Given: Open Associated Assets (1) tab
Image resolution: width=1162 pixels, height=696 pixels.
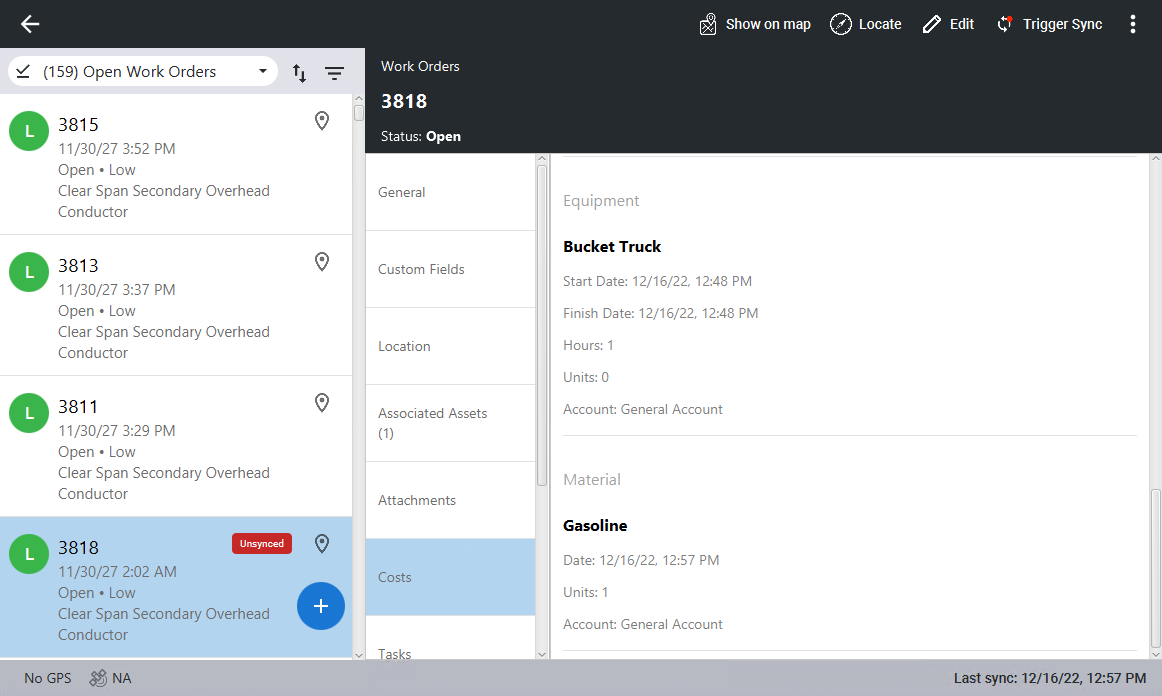Looking at the screenshot, I should (450, 423).
